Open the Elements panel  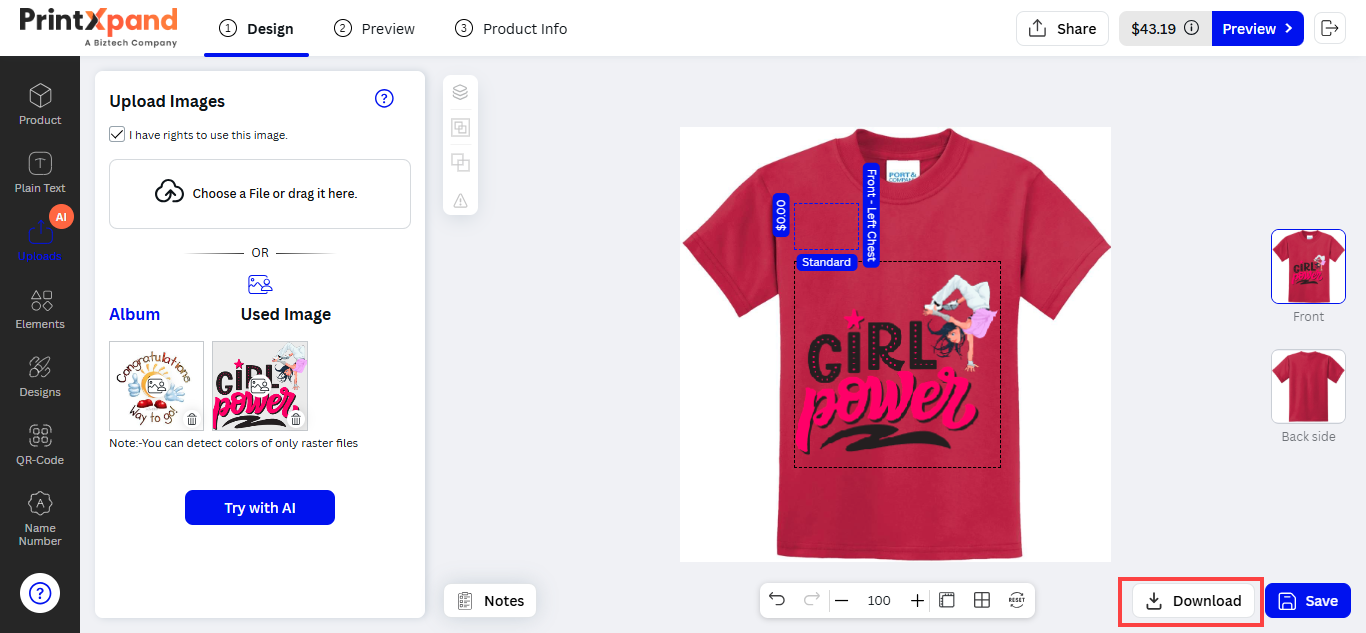tap(40, 309)
